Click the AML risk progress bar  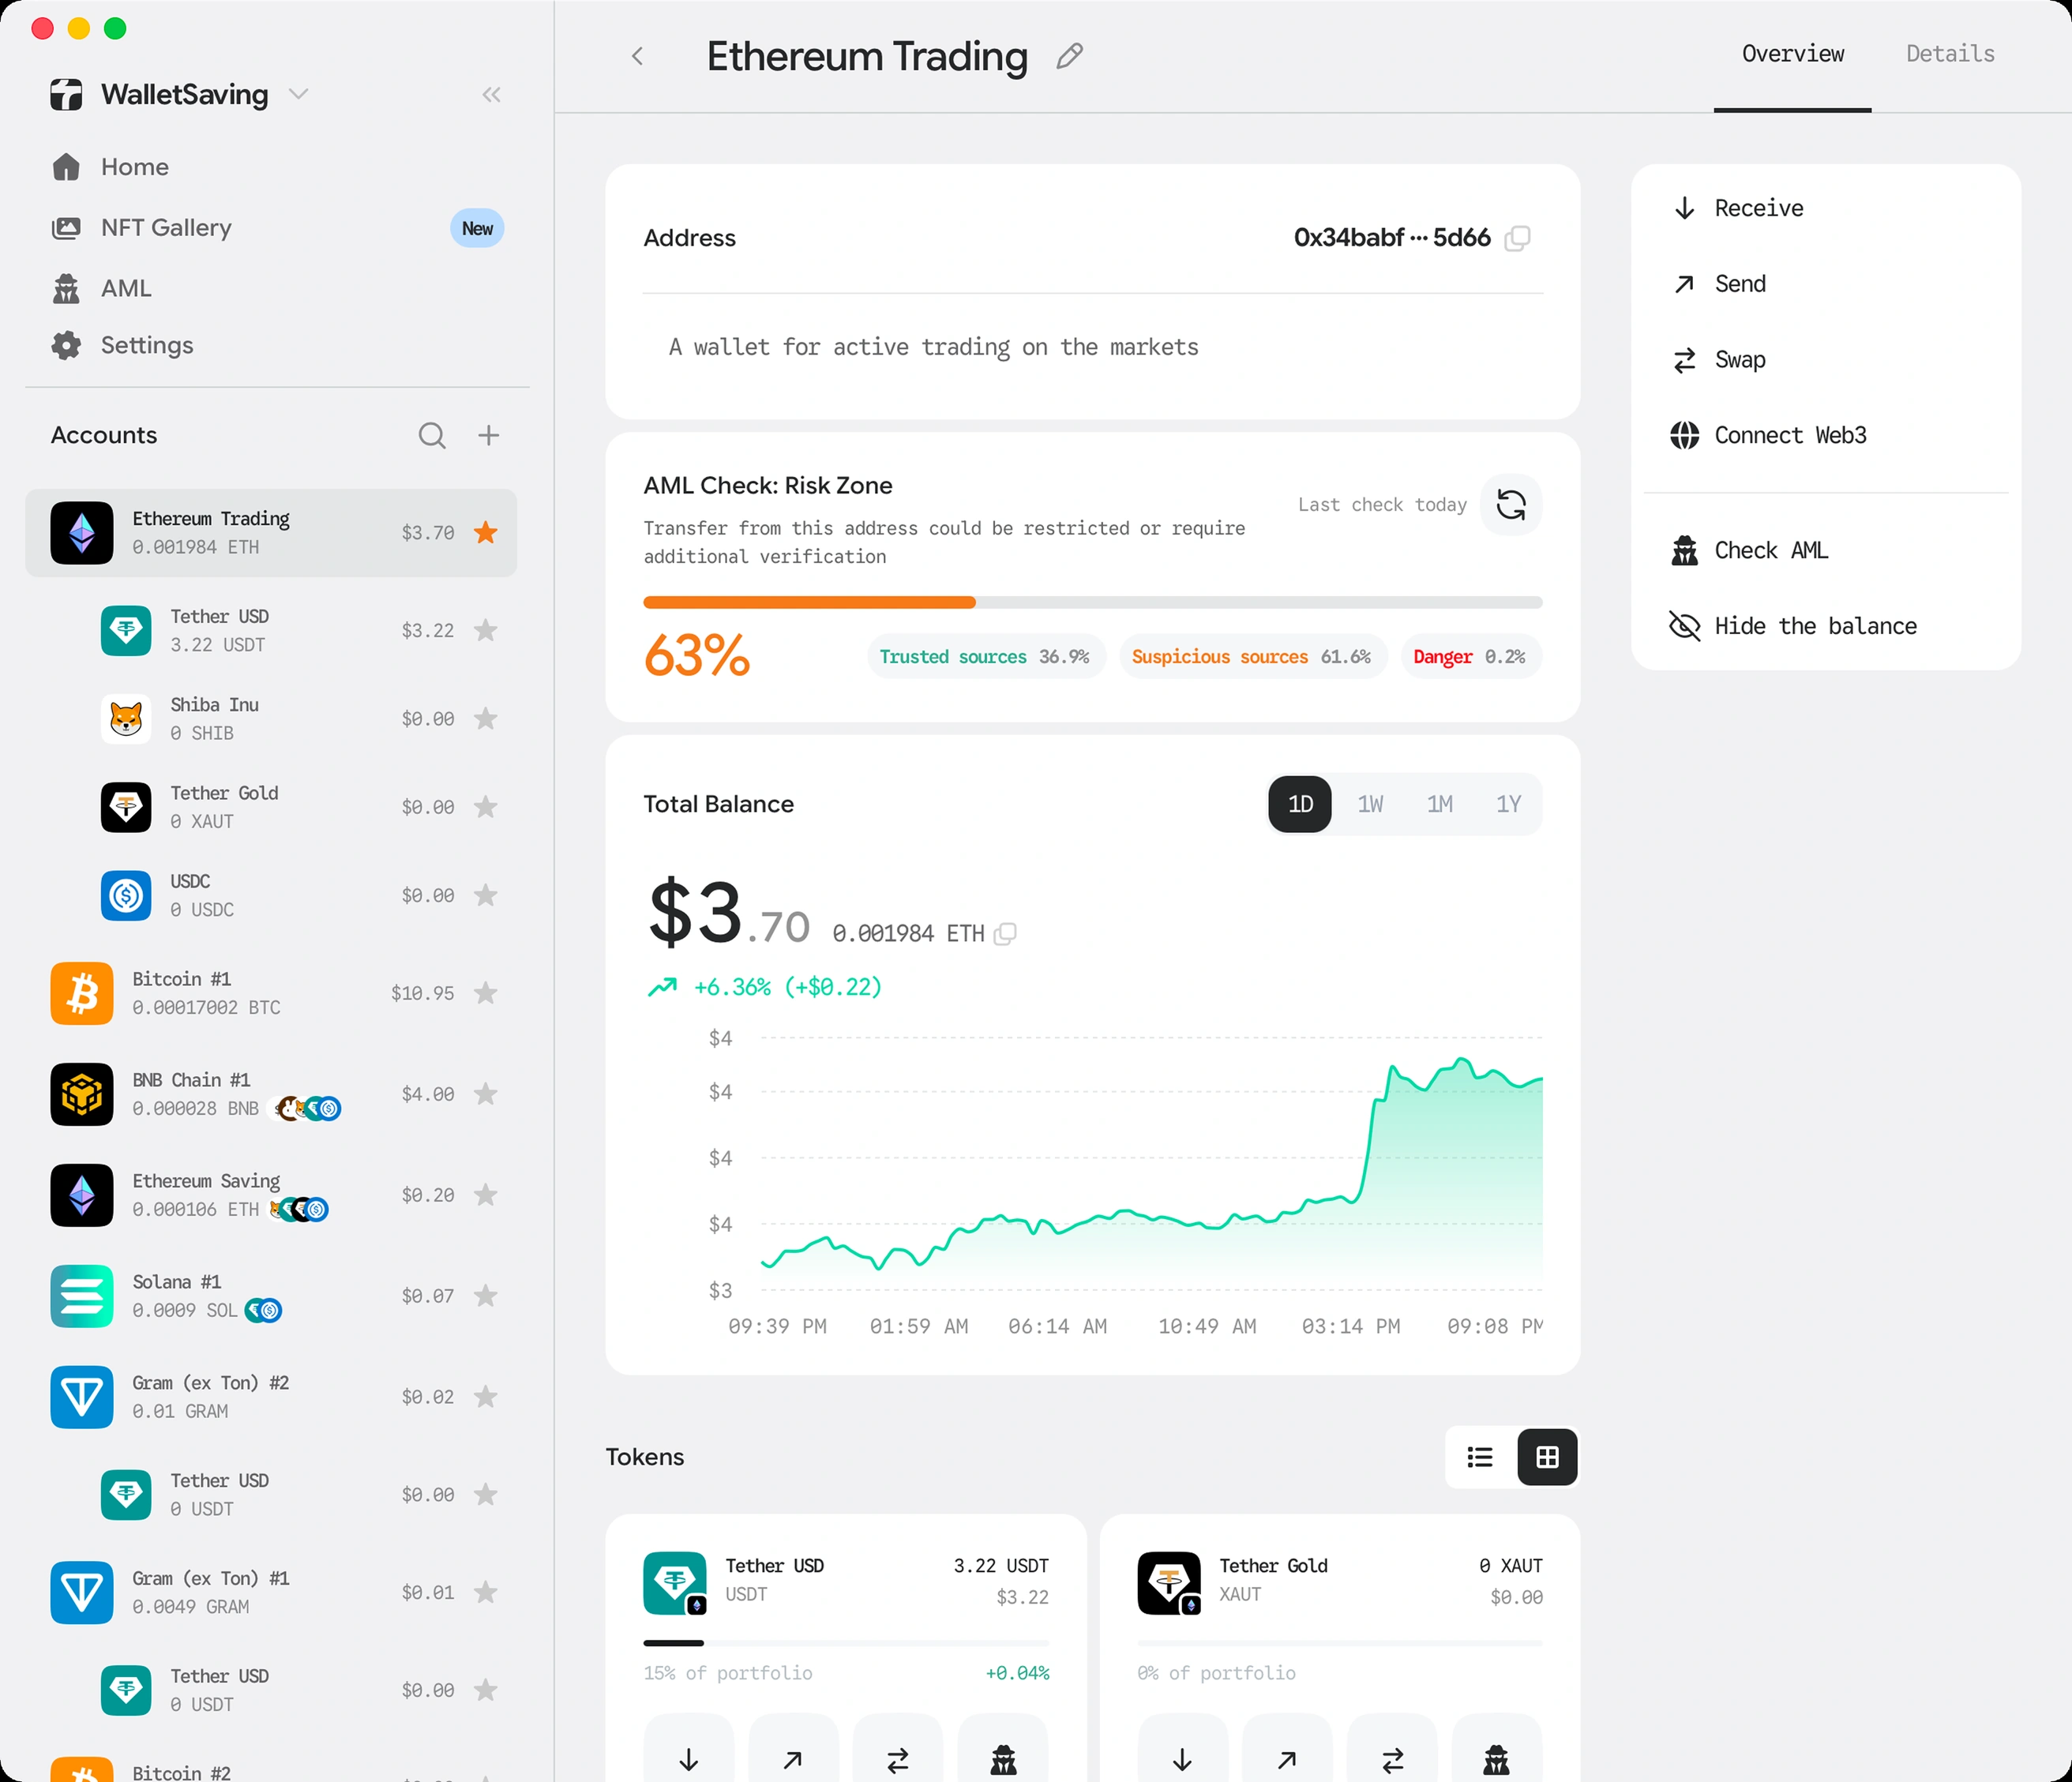coord(1093,603)
